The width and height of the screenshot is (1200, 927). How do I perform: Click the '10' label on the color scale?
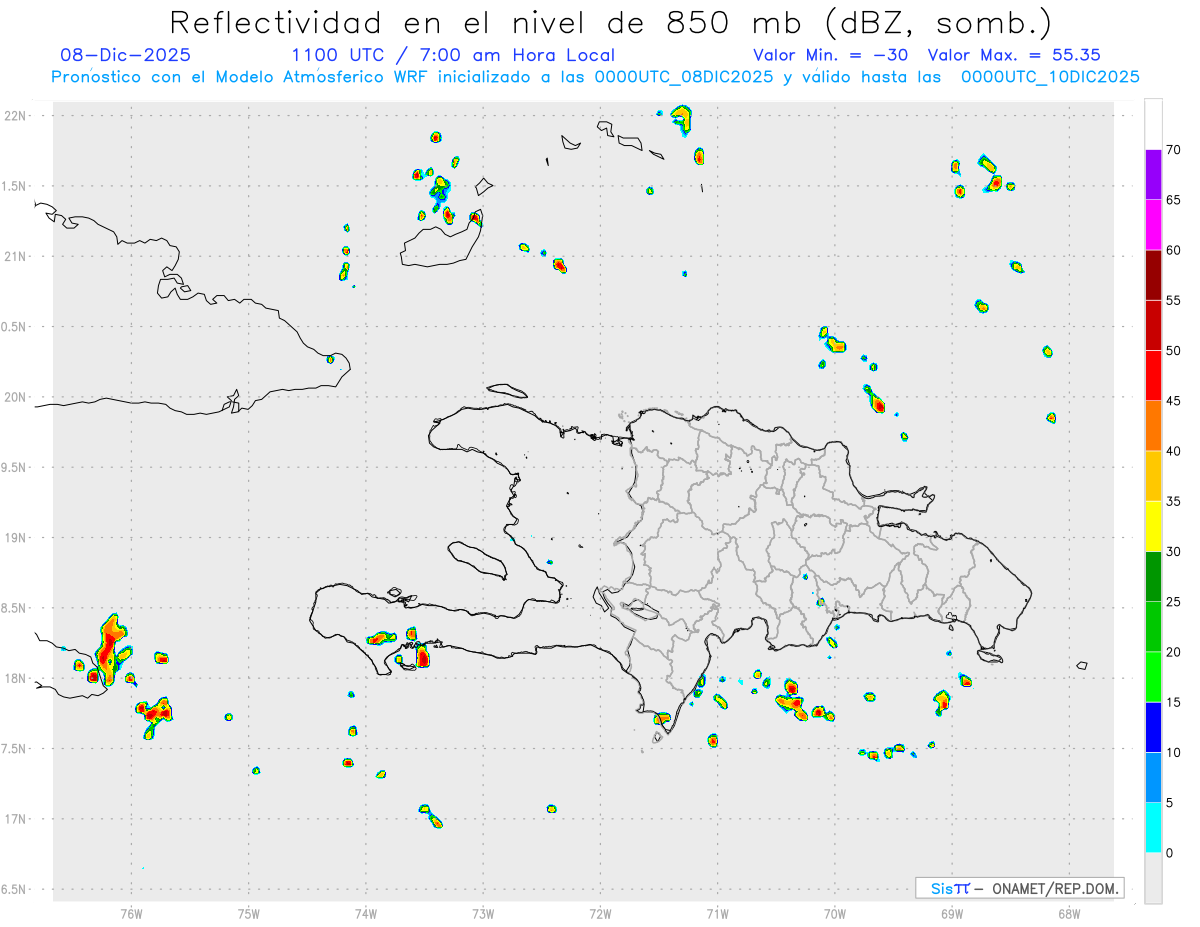click(1173, 752)
